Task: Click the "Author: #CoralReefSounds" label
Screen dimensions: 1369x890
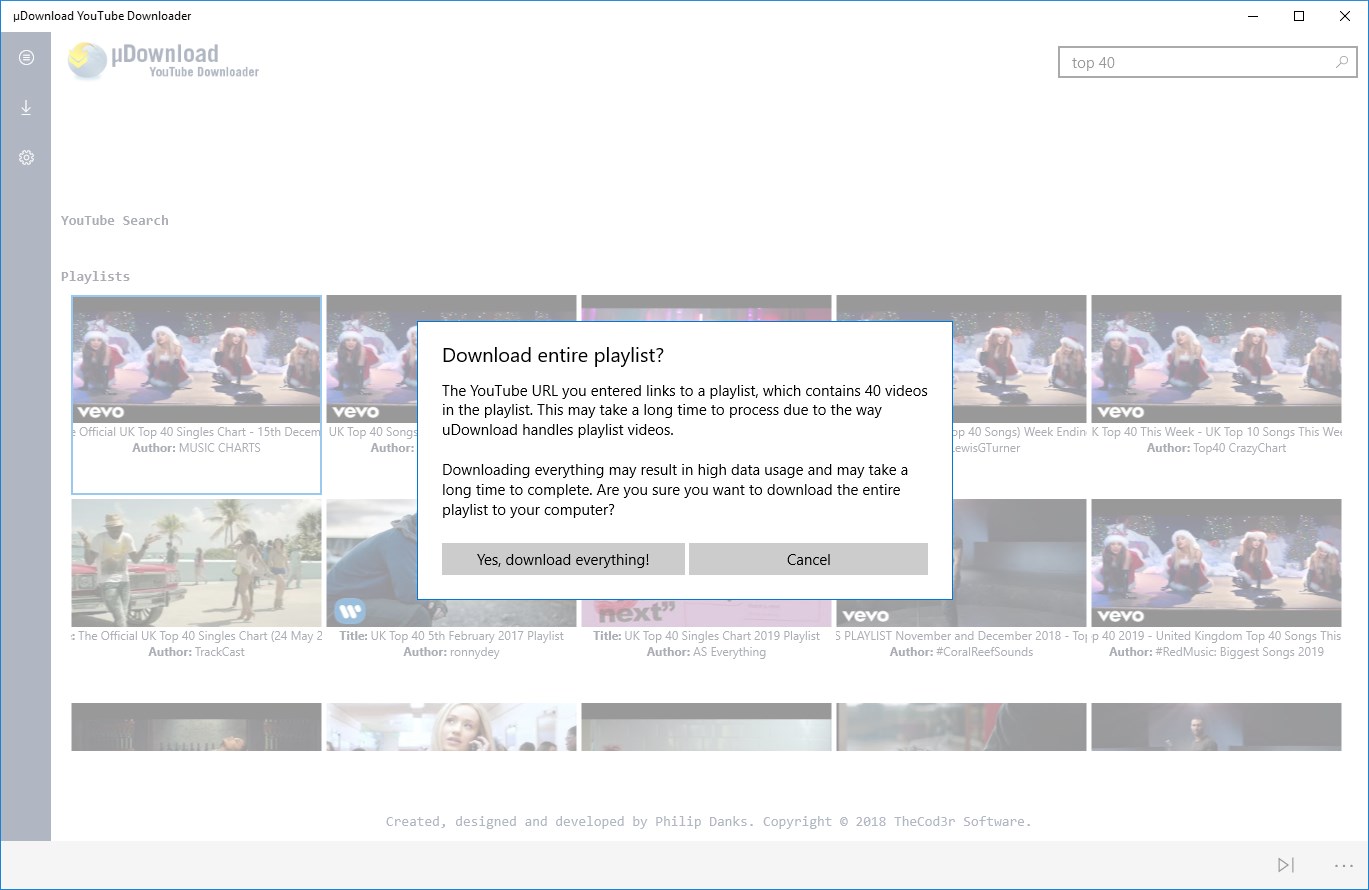Action: pyautogui.click(x=961, y=652)
